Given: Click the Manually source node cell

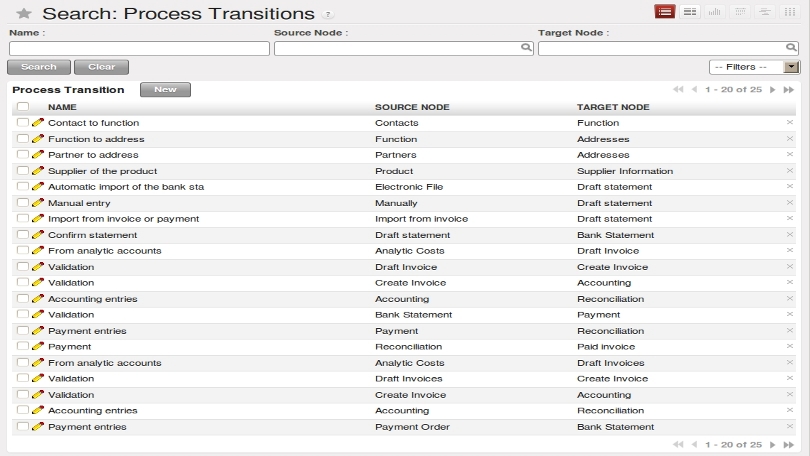Looking at the screenshot, I should coord(396,203).
